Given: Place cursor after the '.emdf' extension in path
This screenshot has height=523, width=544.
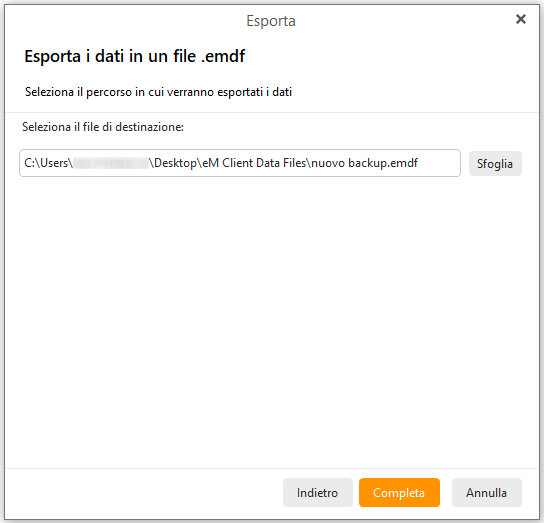Looking at the screenshot, I should (x=419, y=163).
